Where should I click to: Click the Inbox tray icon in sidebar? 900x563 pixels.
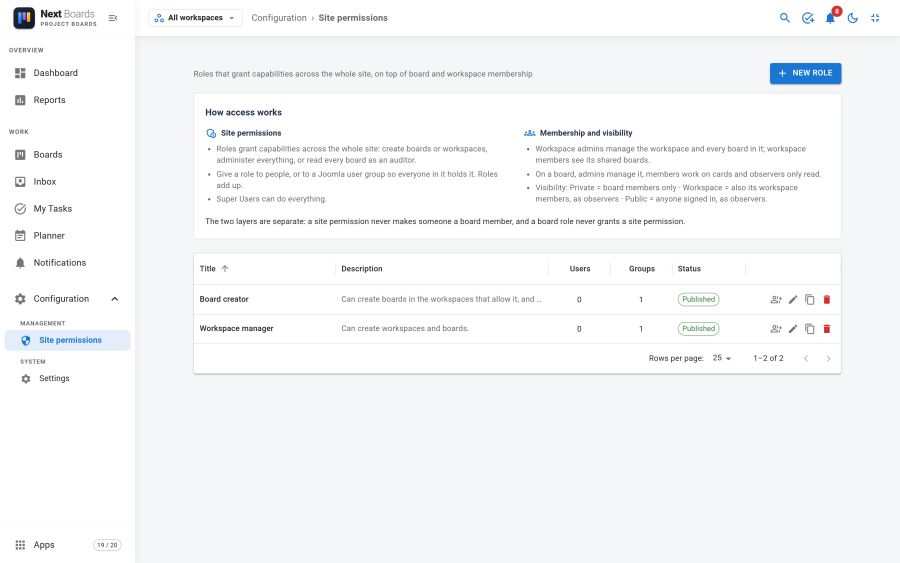click(20, 181)
